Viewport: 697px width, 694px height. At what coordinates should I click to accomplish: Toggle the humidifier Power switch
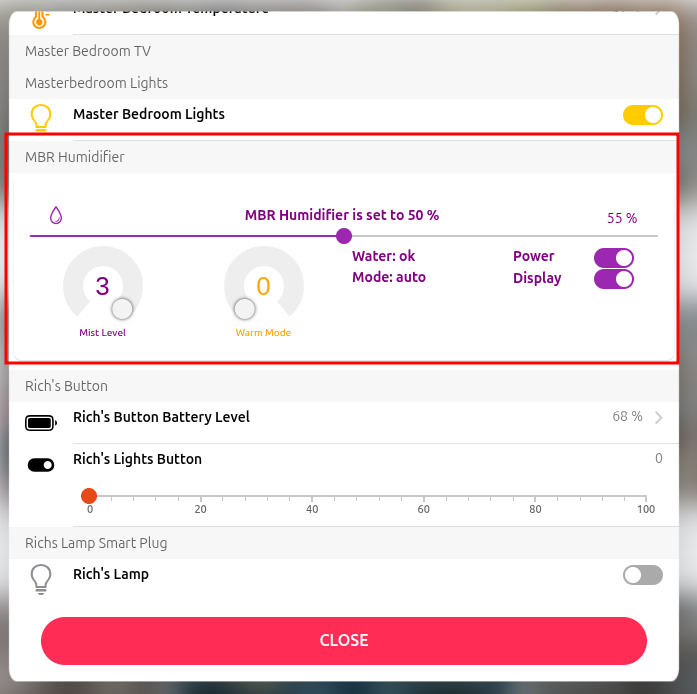(614, 257)
